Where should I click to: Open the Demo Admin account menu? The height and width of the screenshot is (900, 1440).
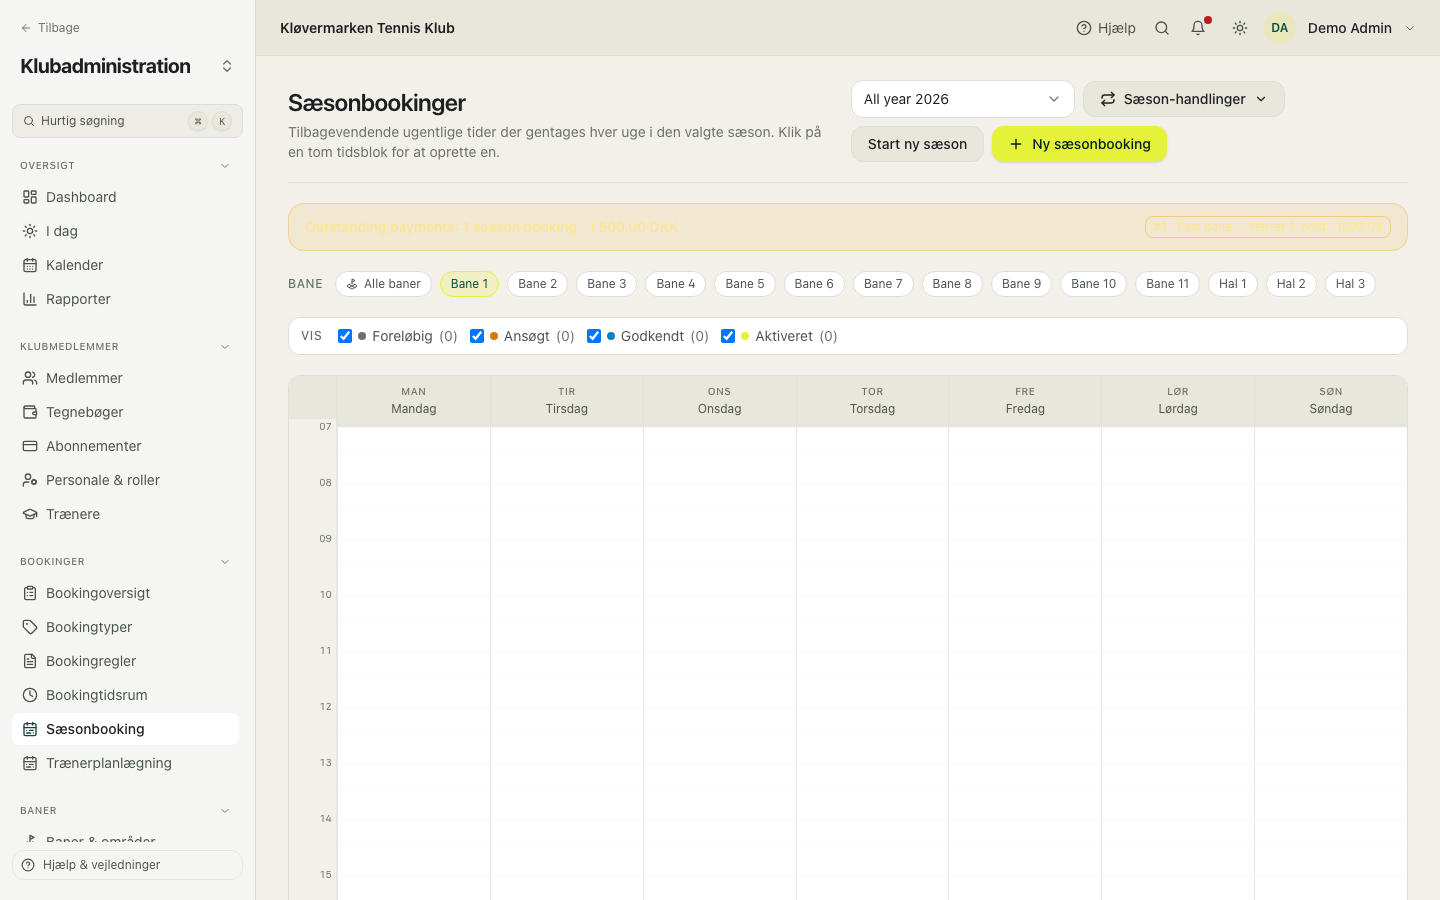[x=1341, y=28]
